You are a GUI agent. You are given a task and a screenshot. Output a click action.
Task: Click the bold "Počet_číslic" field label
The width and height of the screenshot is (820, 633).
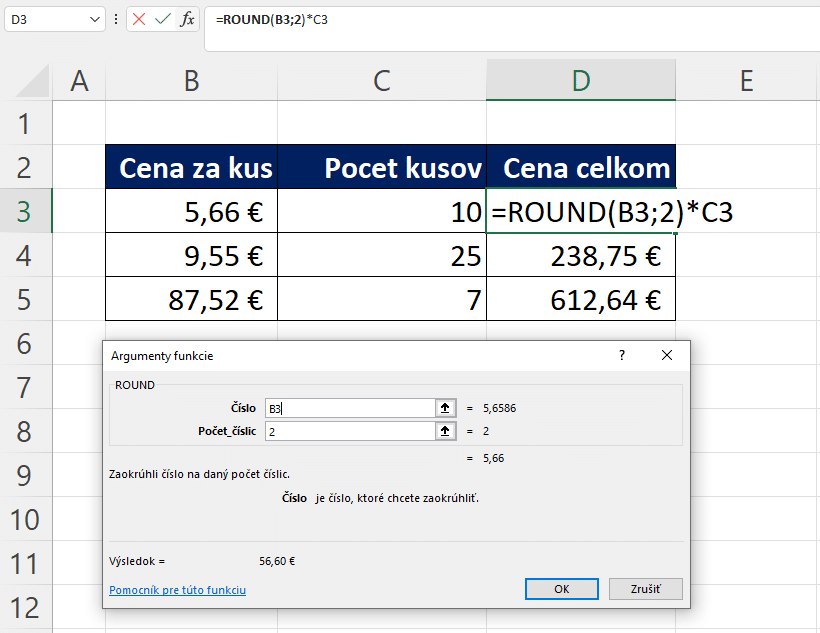click(x=227, y=431)
